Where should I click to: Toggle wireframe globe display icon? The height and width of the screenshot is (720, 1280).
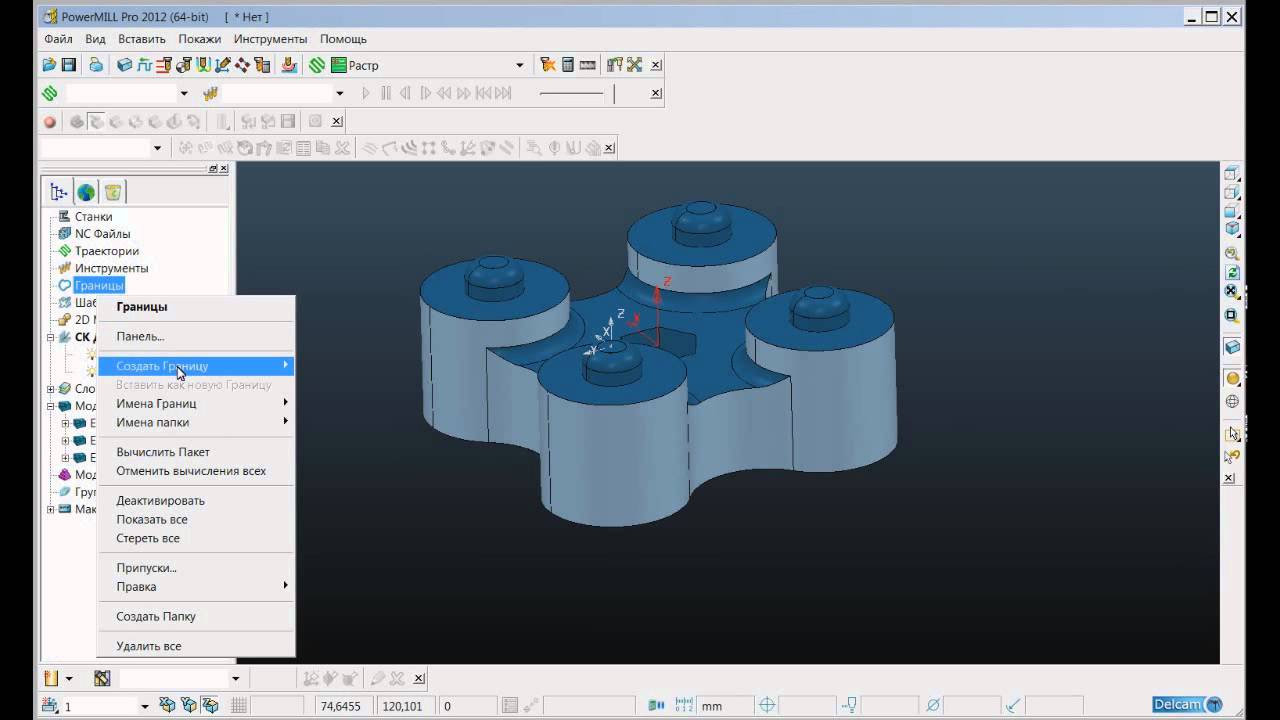(1232, 402)
